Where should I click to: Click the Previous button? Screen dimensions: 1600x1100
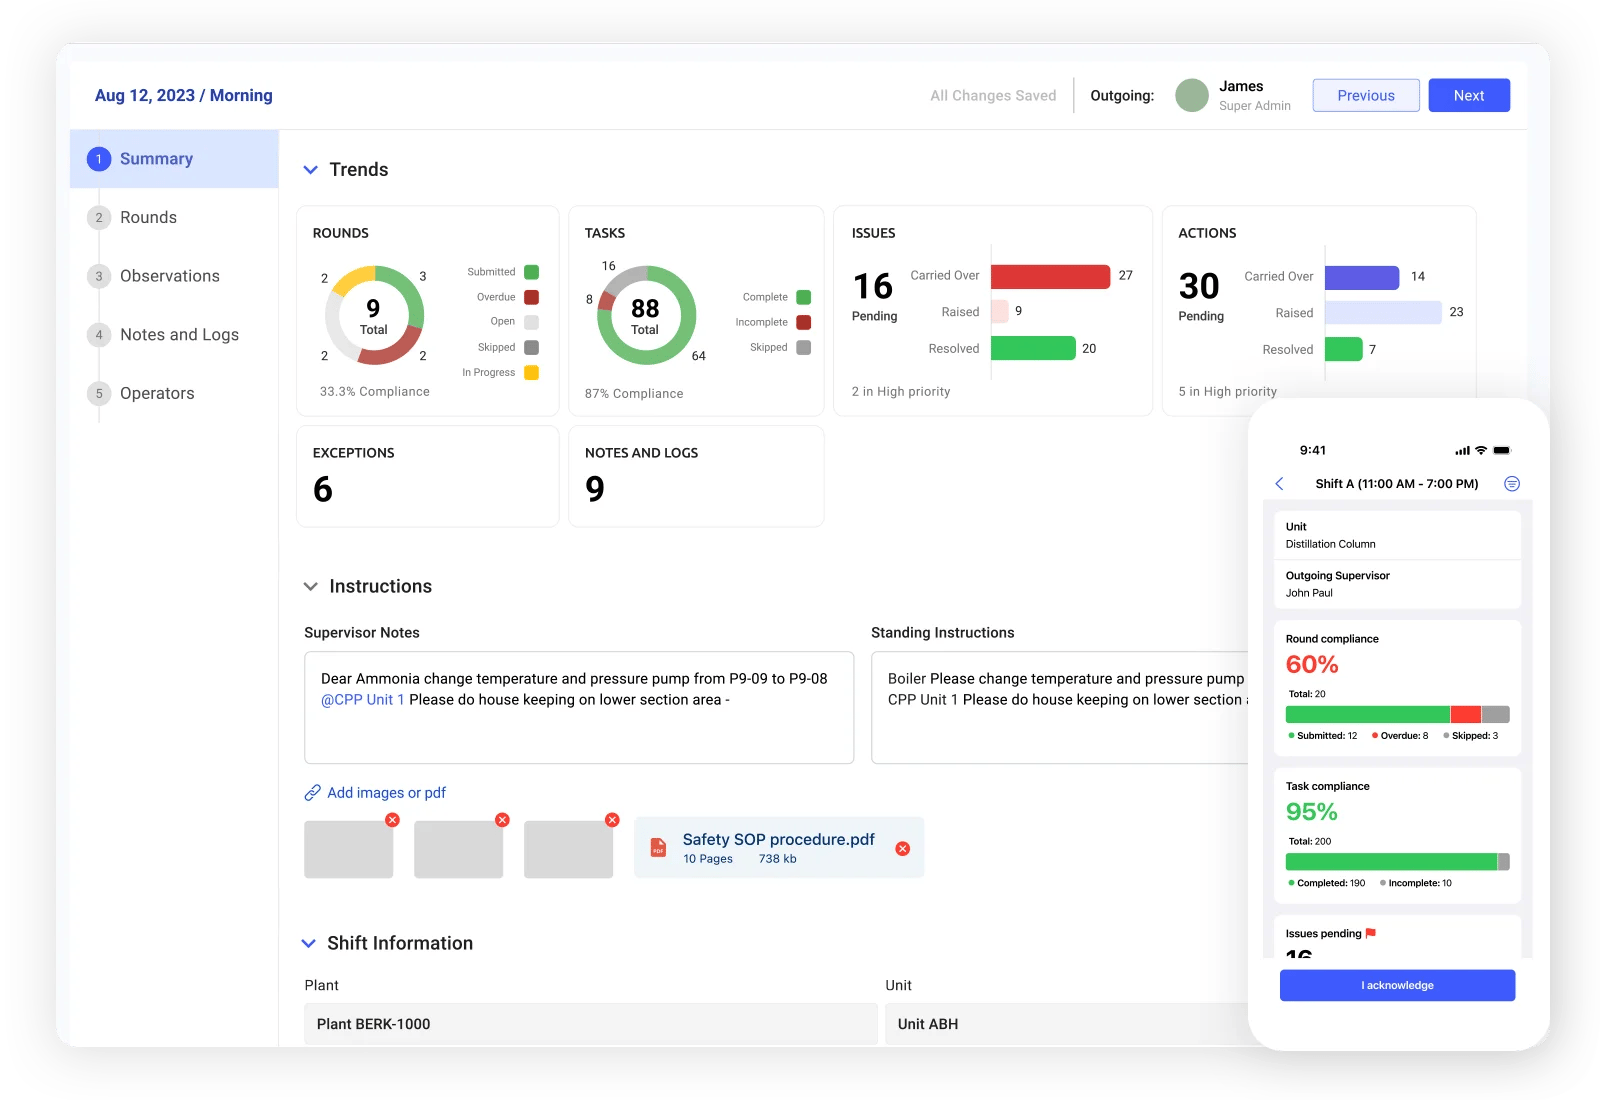coord(1366,96)
